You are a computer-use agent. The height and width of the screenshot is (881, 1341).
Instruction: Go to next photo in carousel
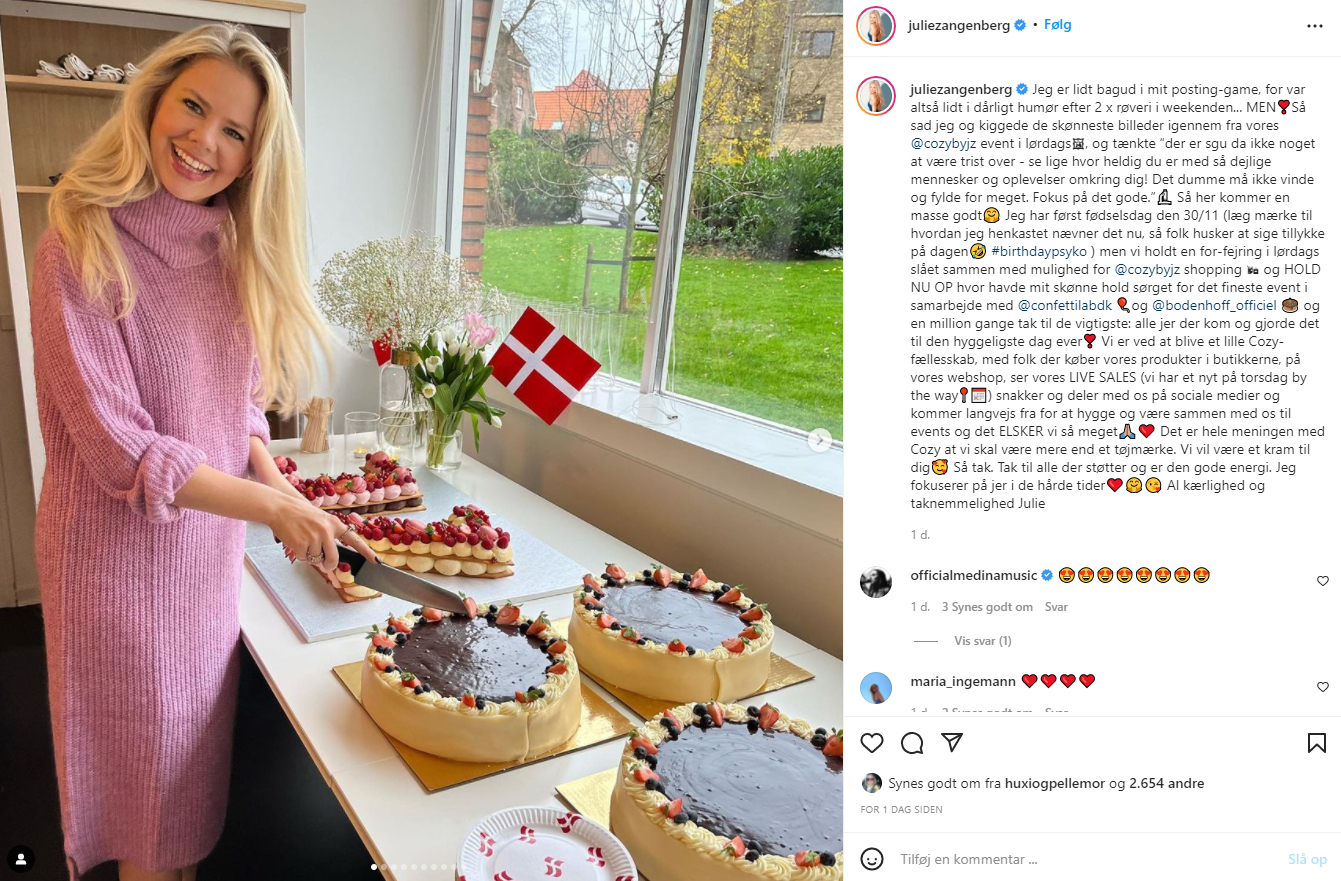click(x=820, y=440)
